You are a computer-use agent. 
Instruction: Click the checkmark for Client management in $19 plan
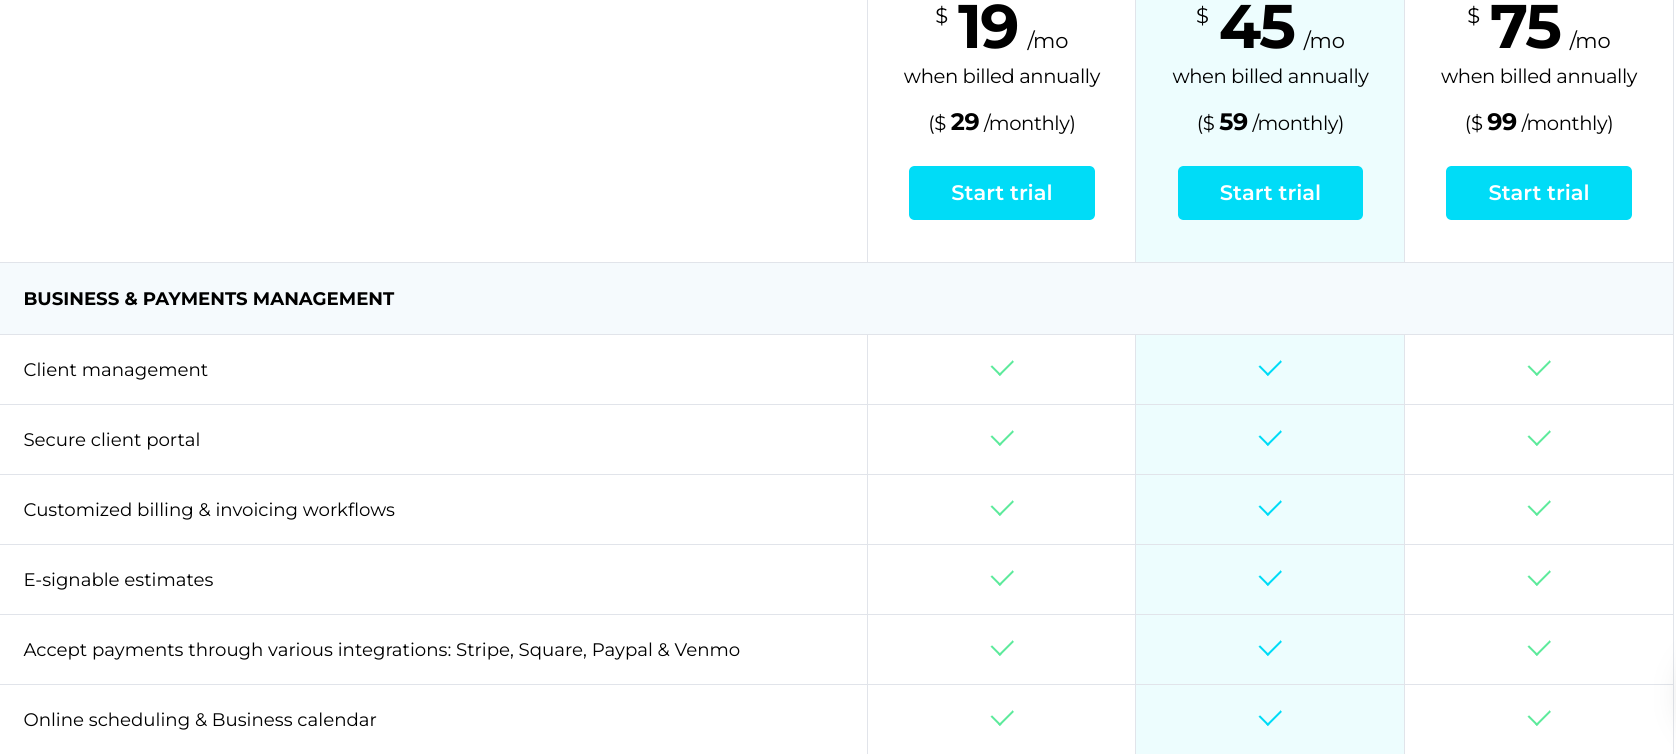[1001, 369]
